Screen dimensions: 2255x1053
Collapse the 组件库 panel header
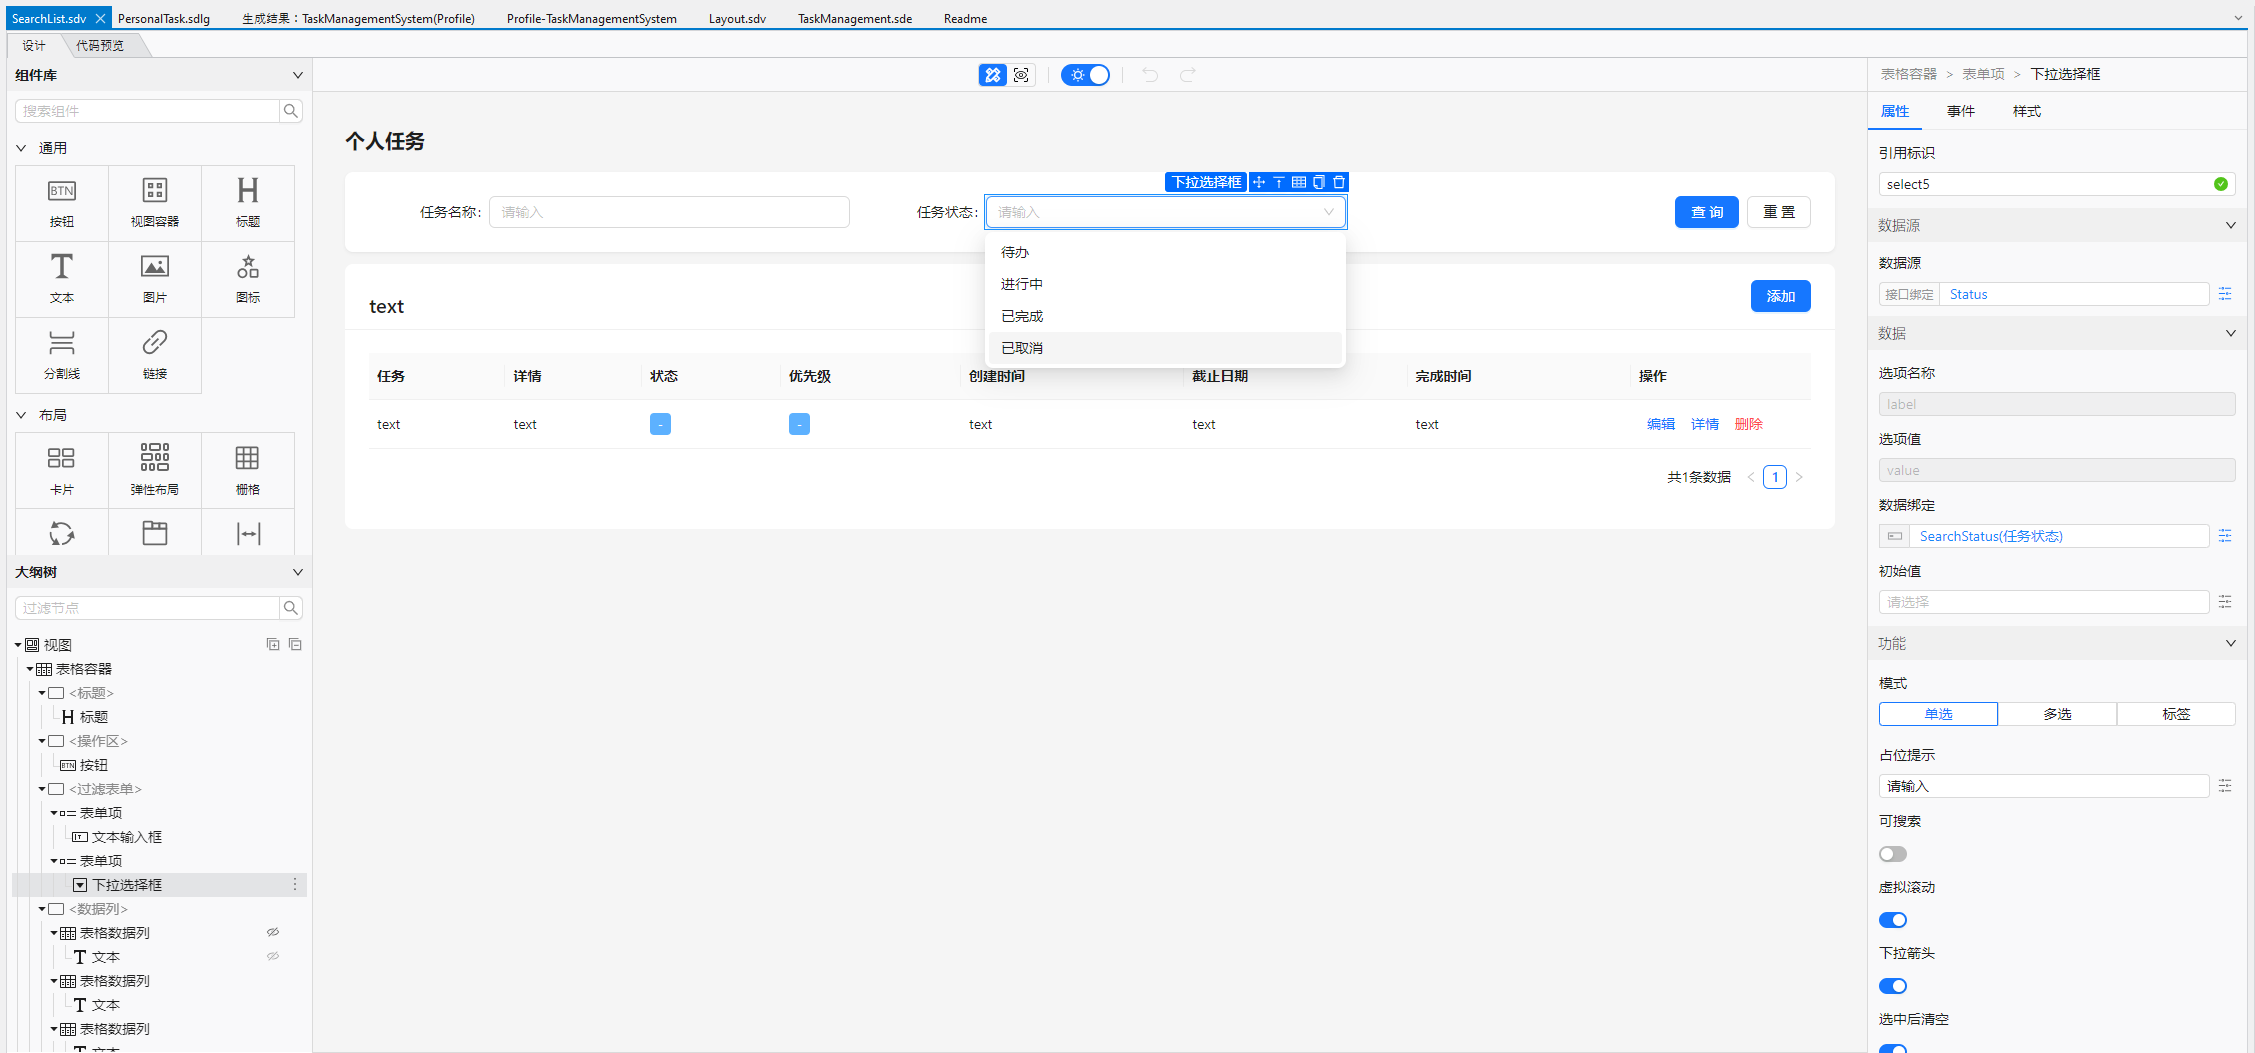pos(297,74)
